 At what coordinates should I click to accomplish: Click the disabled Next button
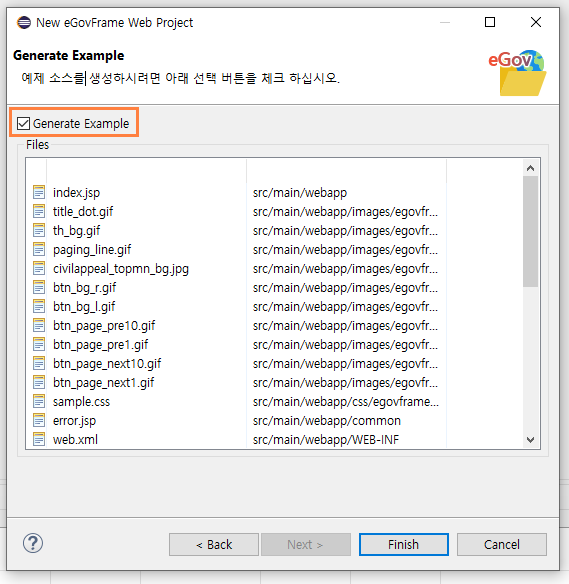(x=306, y=545)
